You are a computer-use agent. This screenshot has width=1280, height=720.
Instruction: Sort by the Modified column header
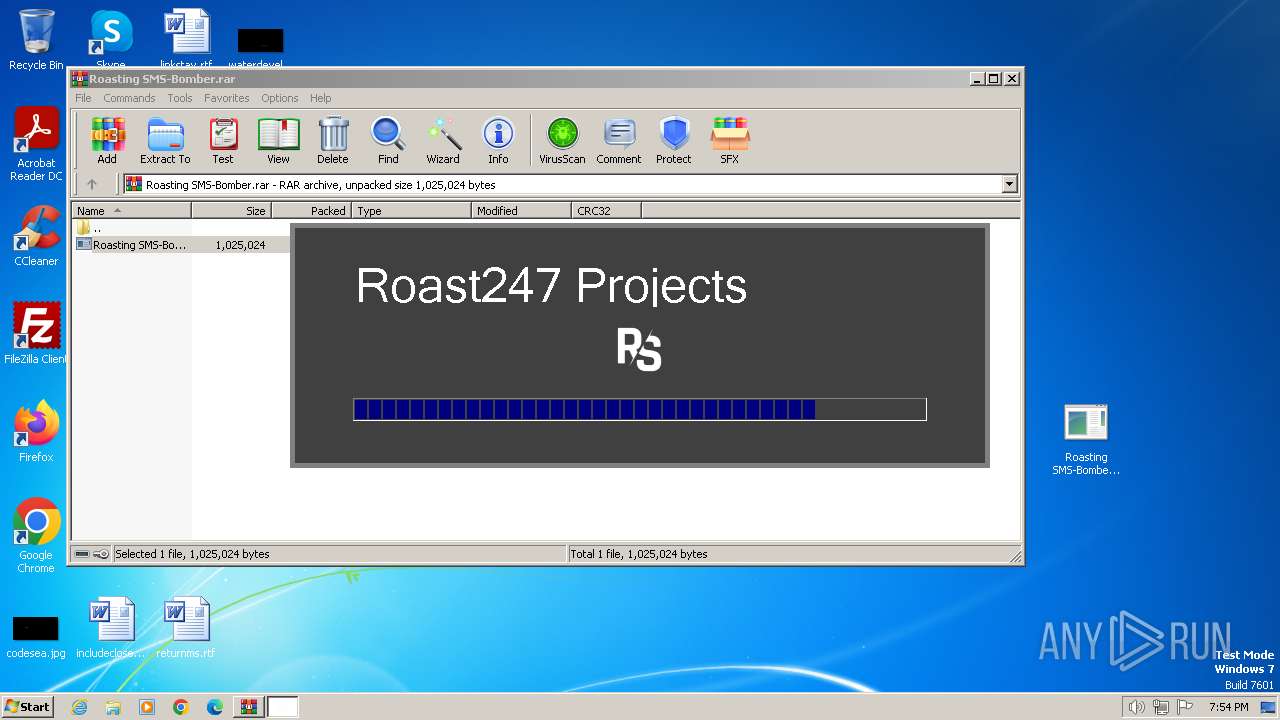point(521,211)
